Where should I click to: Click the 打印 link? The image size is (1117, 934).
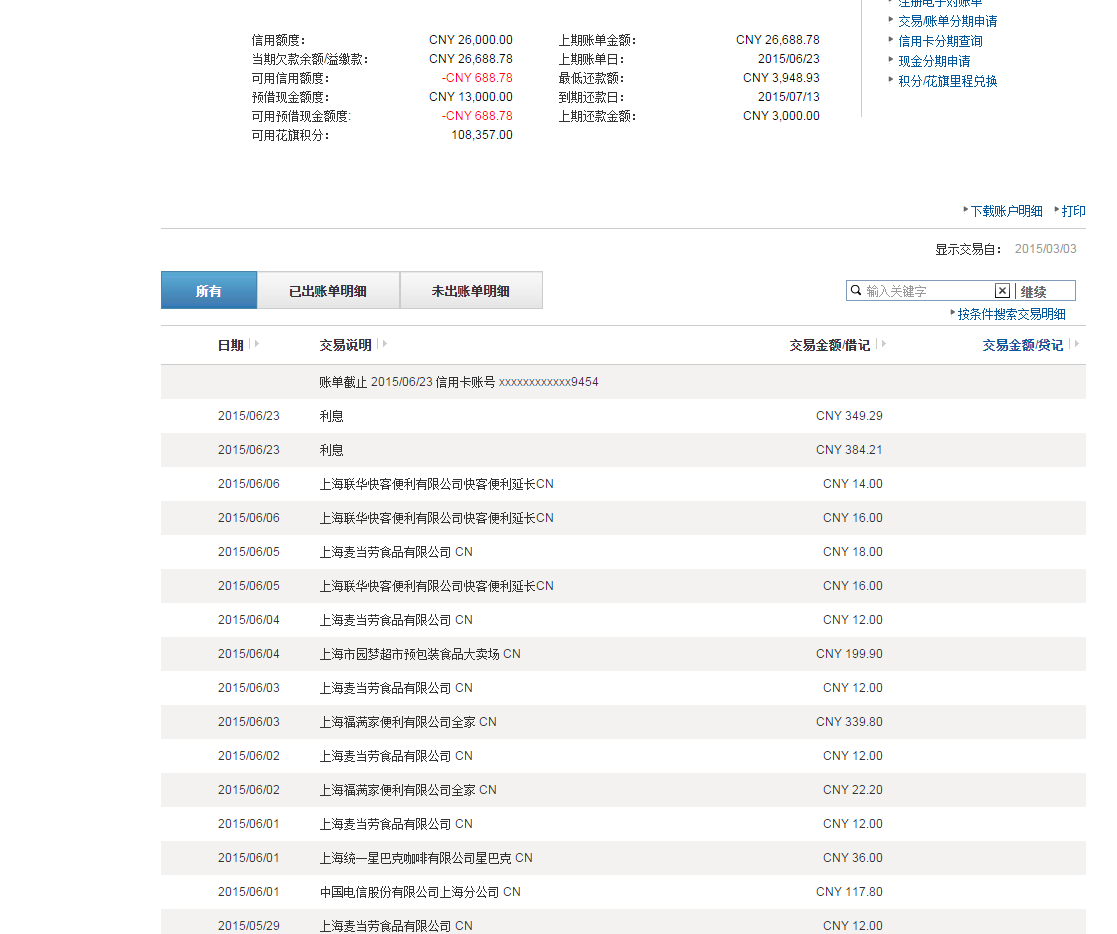click(x=1073, y=211)
